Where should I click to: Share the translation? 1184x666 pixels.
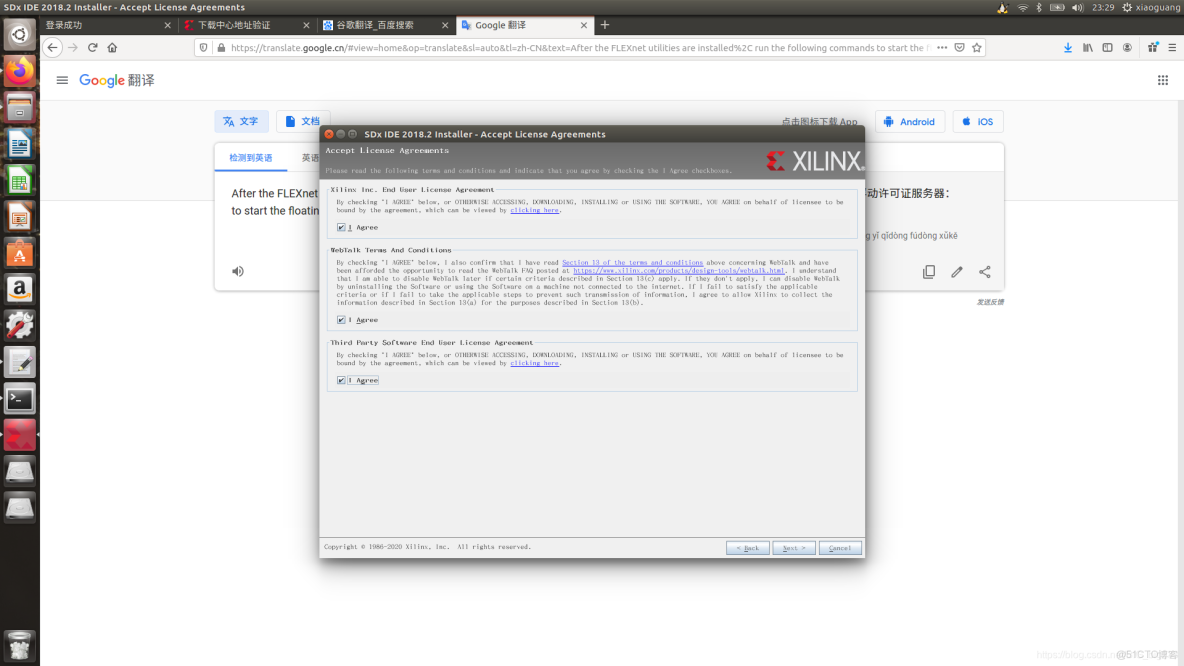985,272
